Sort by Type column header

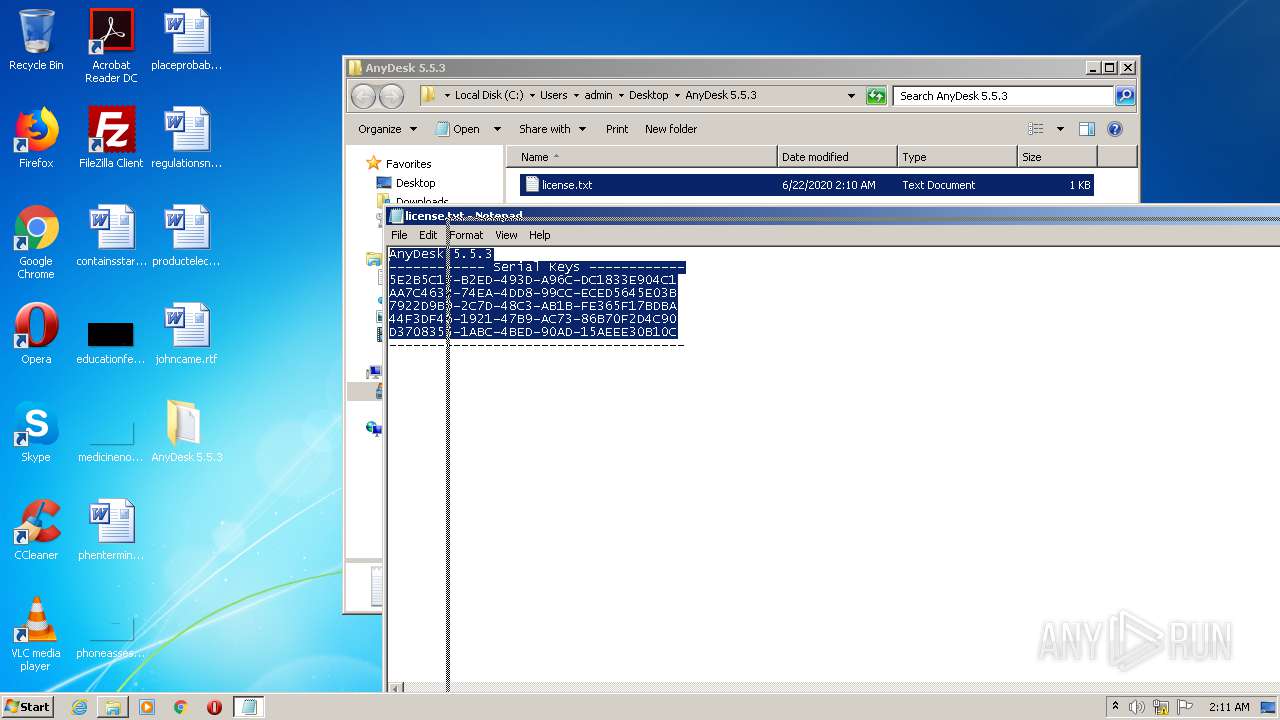click(x=957, y=157)
